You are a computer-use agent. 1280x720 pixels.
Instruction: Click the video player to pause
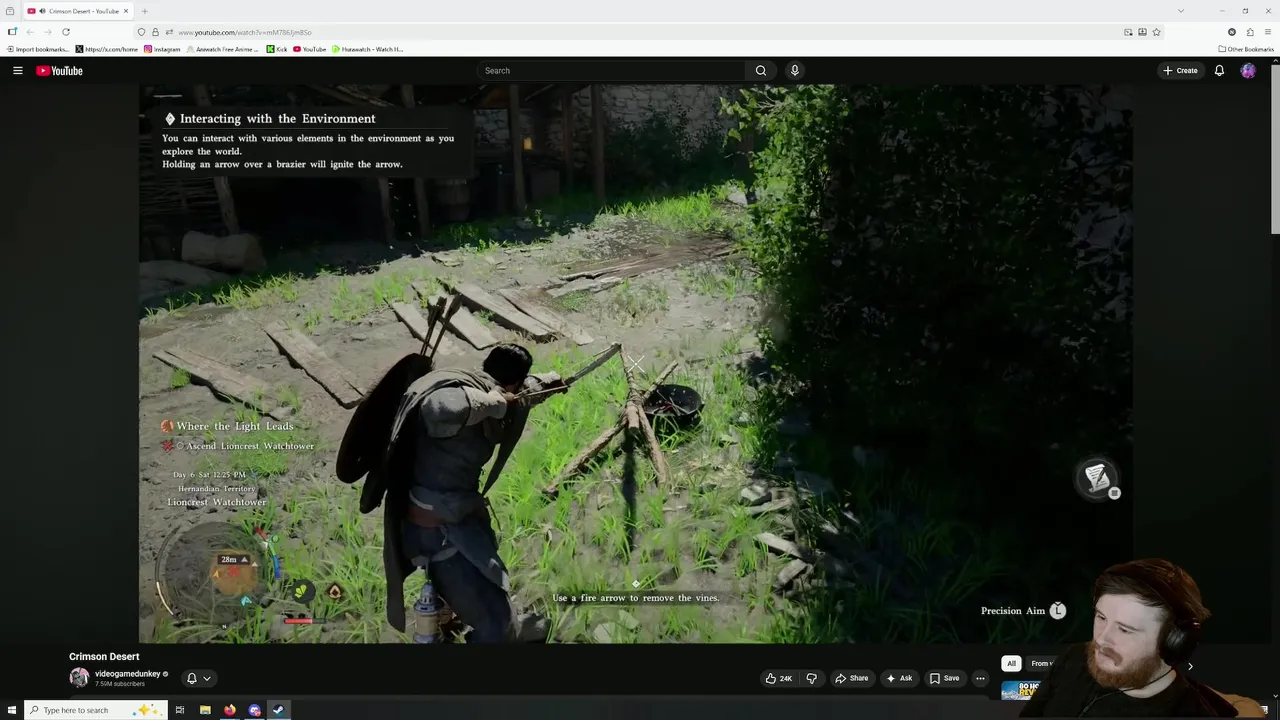coord(635,363)
